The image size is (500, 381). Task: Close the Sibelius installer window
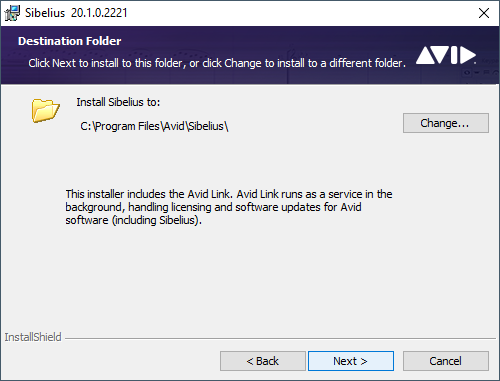(484, 13)
